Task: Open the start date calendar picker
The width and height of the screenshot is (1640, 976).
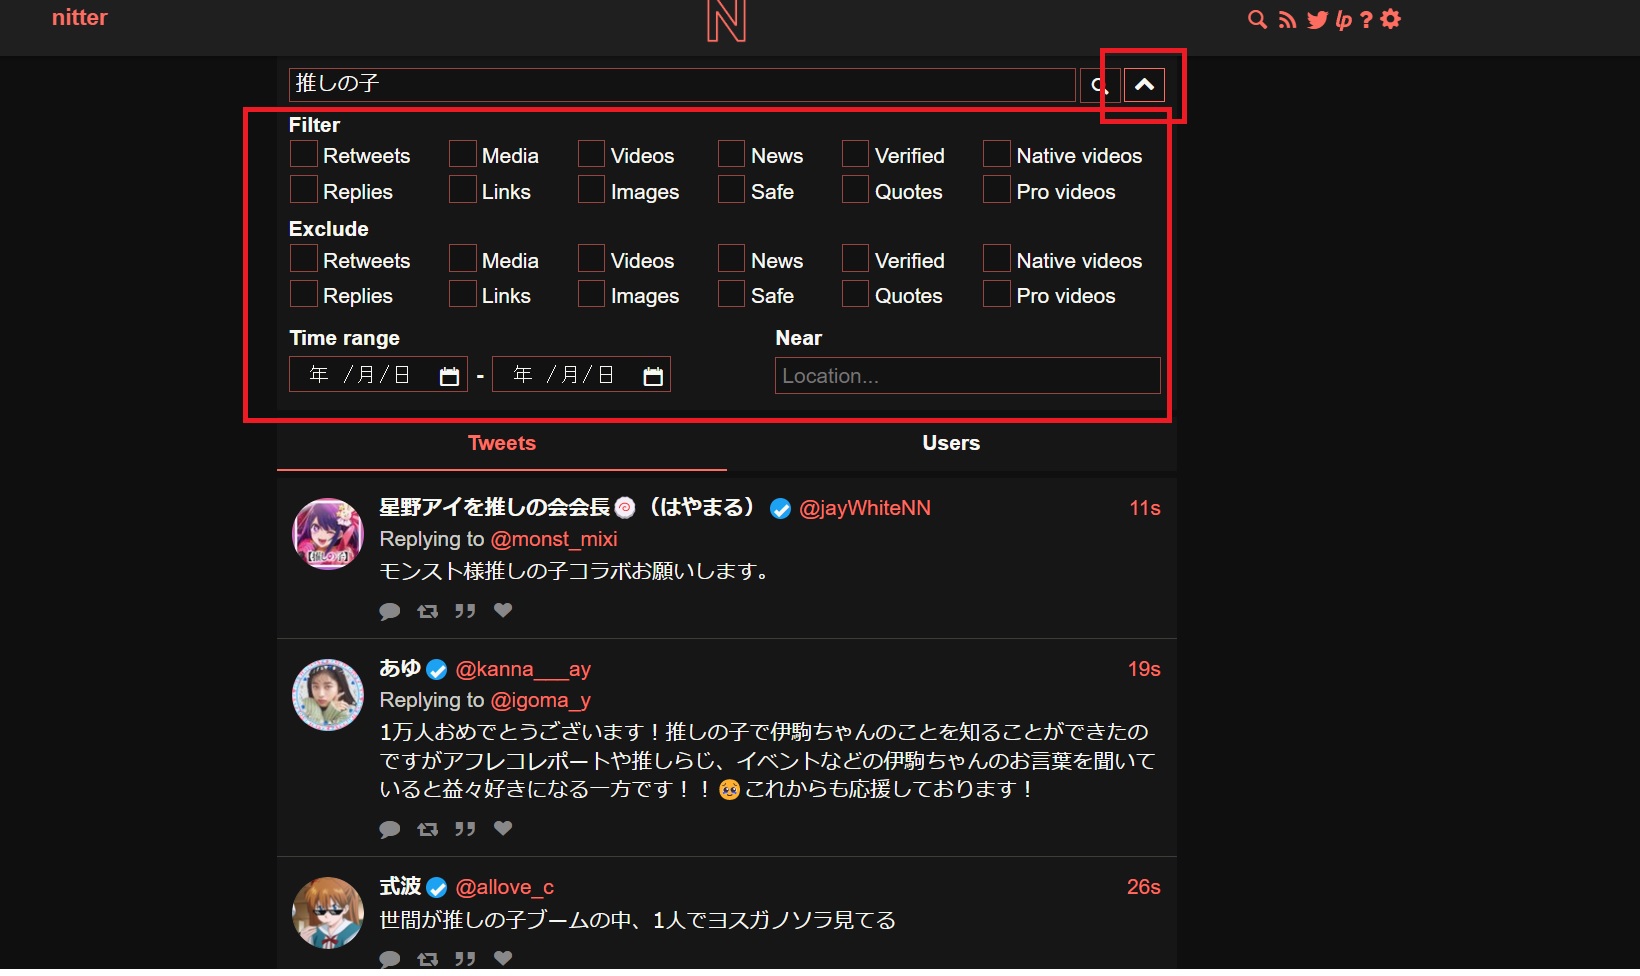Action: pyautogui.click(x=449, y=374)
